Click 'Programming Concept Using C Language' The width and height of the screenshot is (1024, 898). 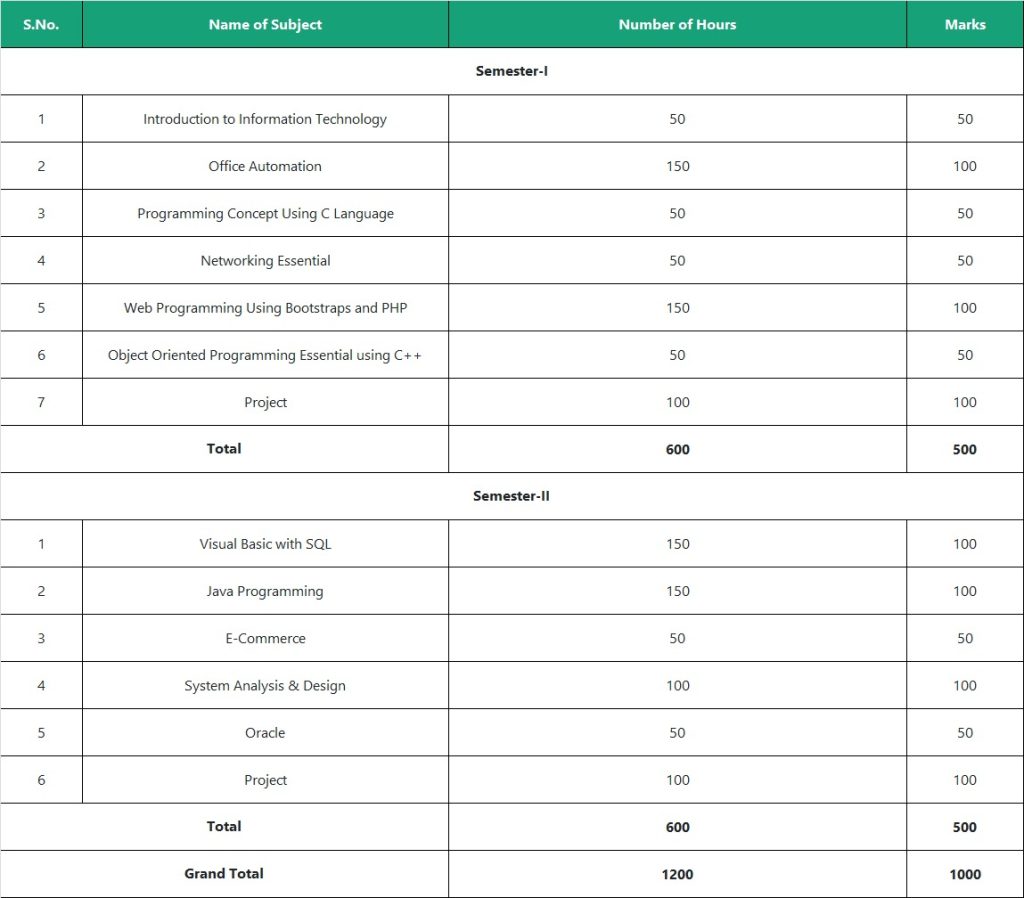click(x=265, y=213)
